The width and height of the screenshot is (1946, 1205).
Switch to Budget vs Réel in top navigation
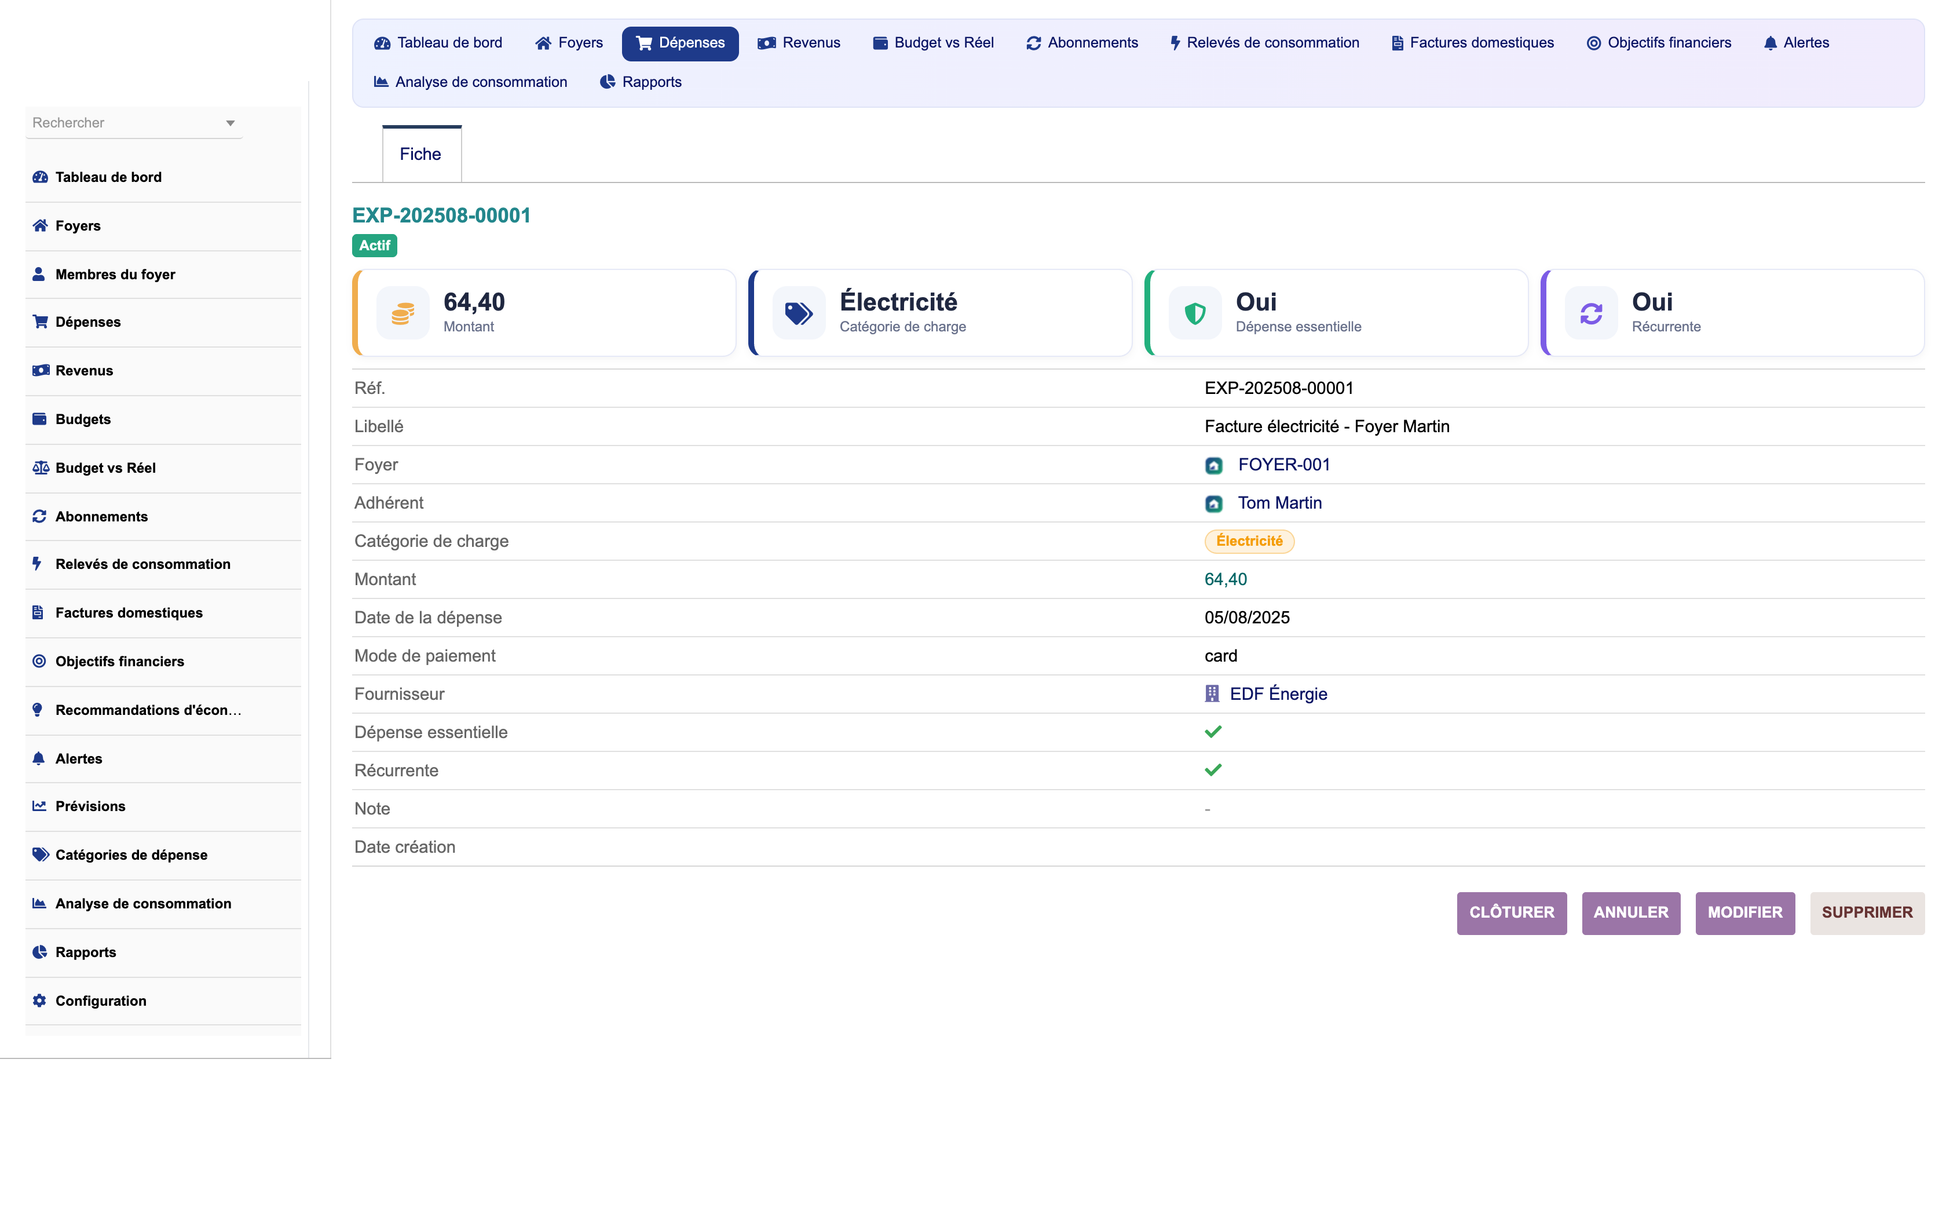pos(933,43)
